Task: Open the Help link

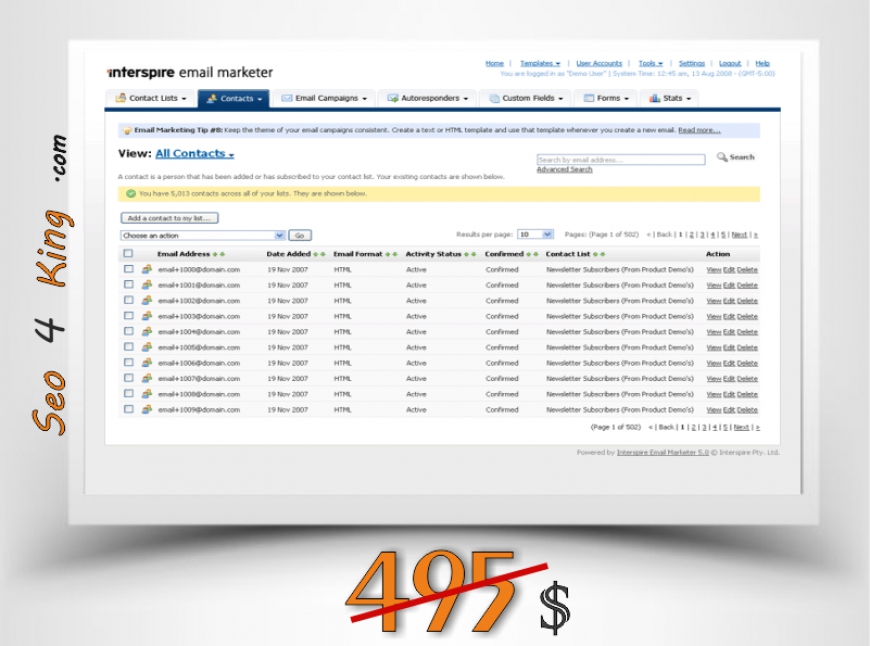Action: [x=762, y=63]
